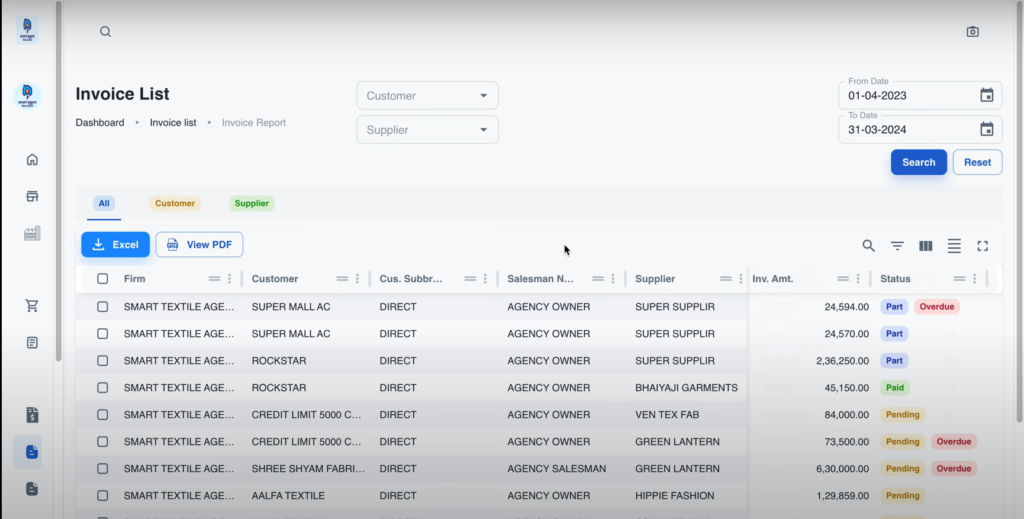
Task: Click the Overdue badge in 24,594.00 row
Action: 936,306
